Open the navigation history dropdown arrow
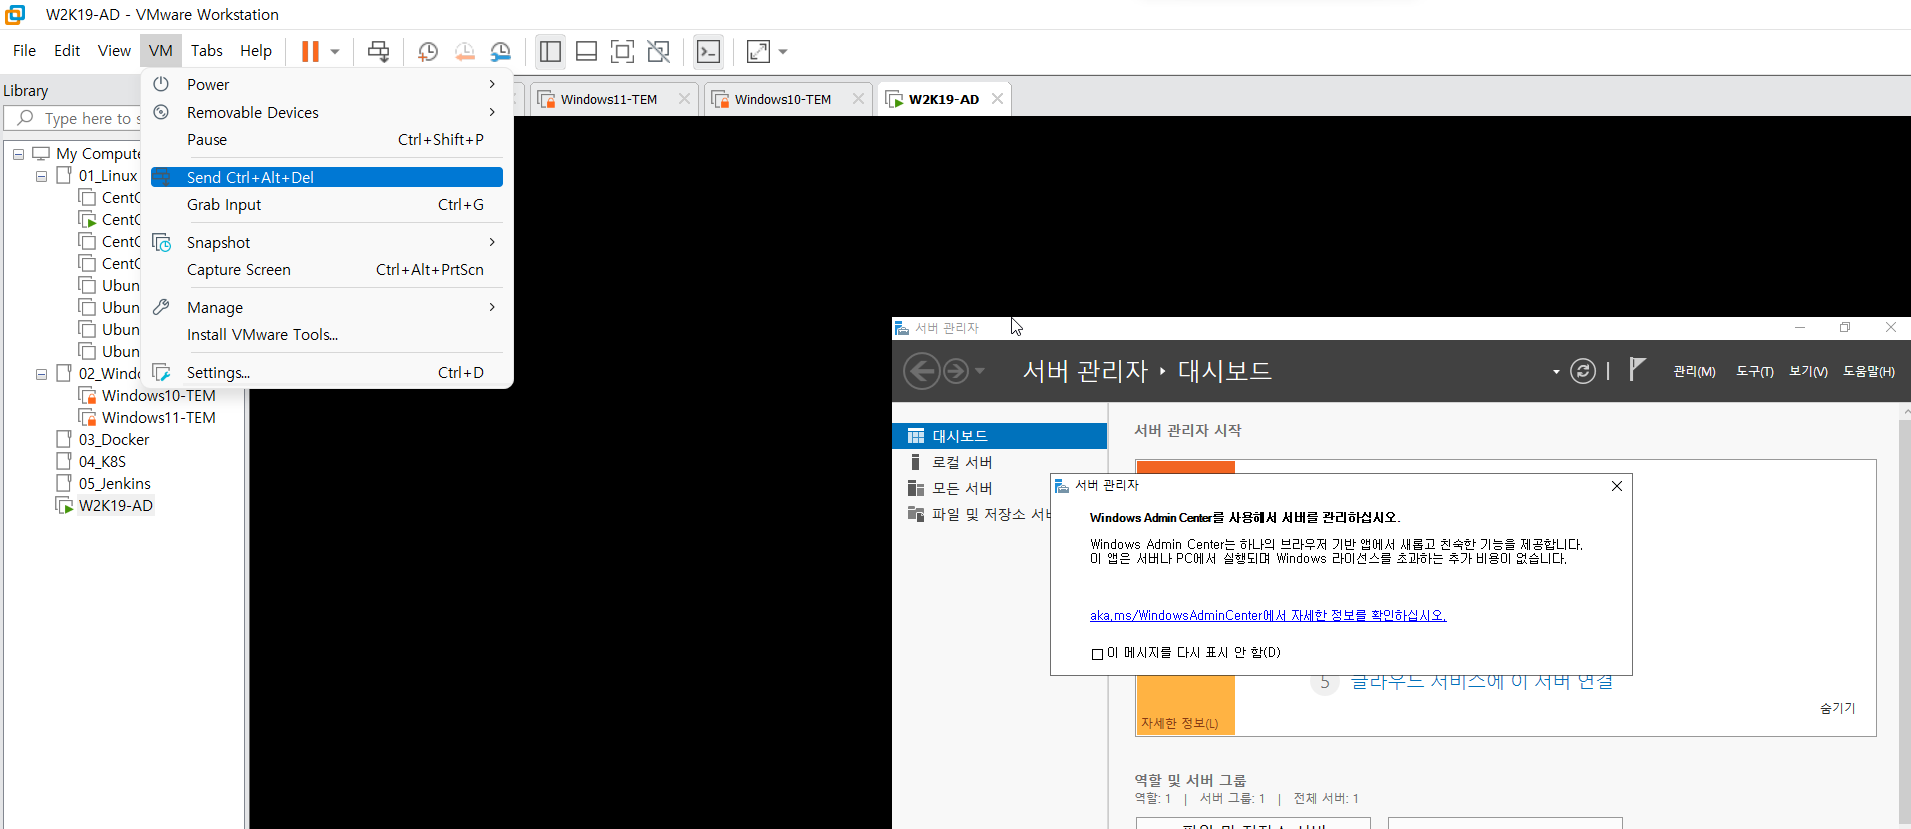Viewport: 1911px width, 829px height. pos(980,371)
